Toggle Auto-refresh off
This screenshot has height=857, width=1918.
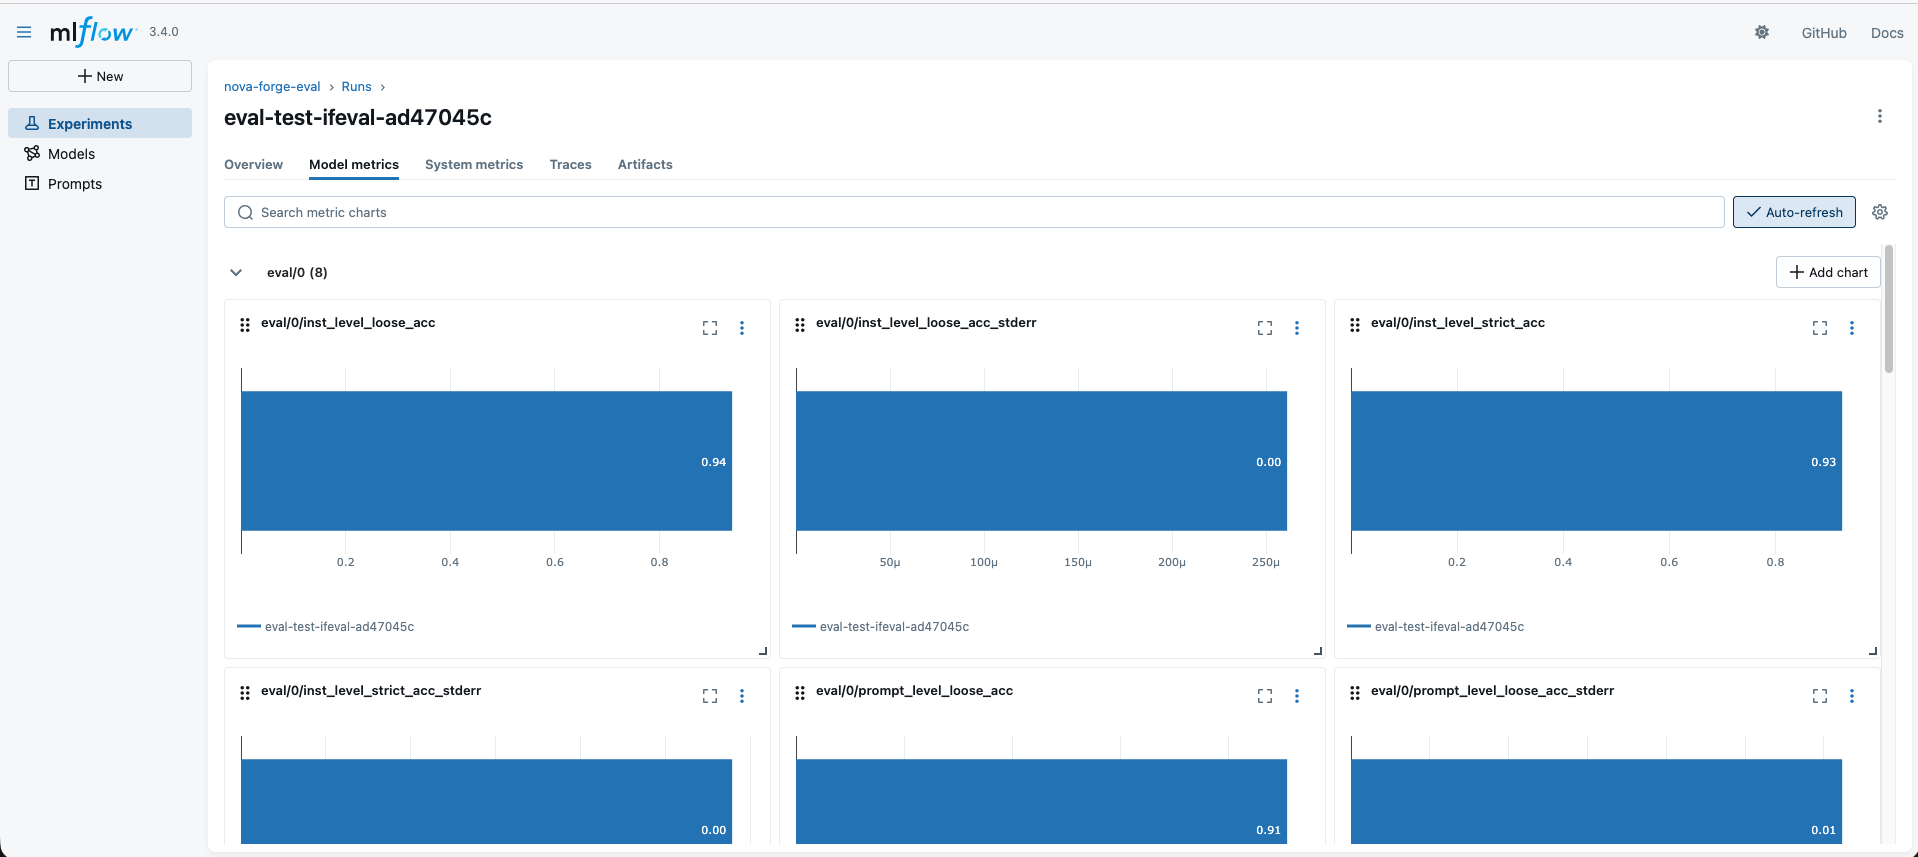click(1794, 212)
